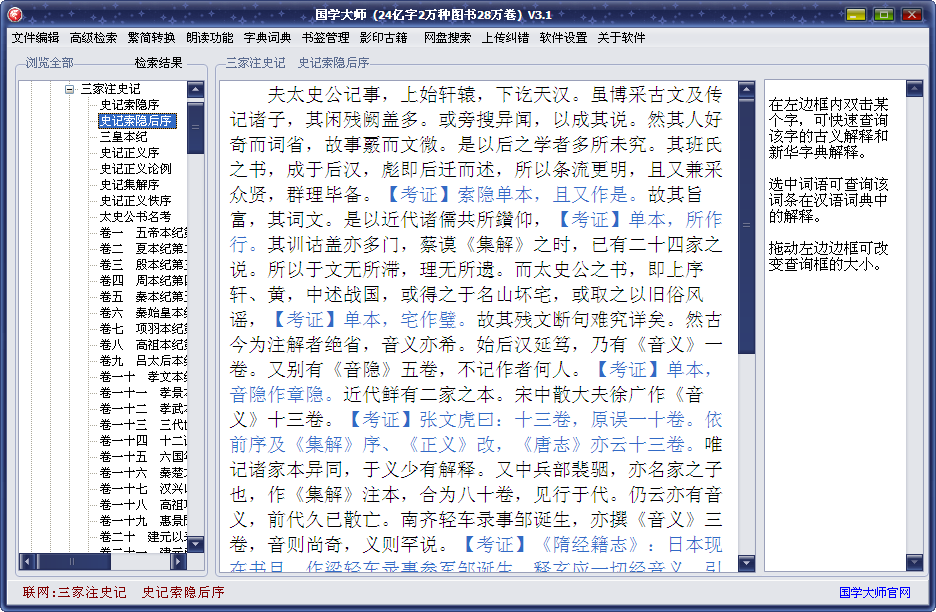
Task: Click the 三家注史记 reading pane header label
Action: pos(255,63)
